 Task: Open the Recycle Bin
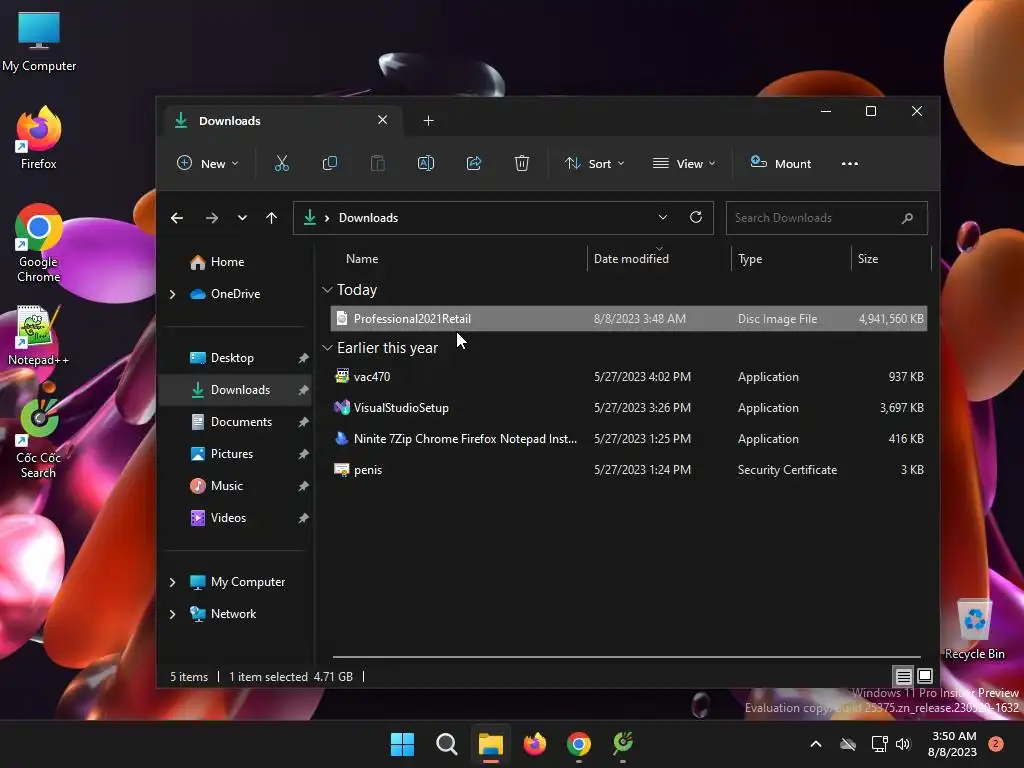pos(974,630)
